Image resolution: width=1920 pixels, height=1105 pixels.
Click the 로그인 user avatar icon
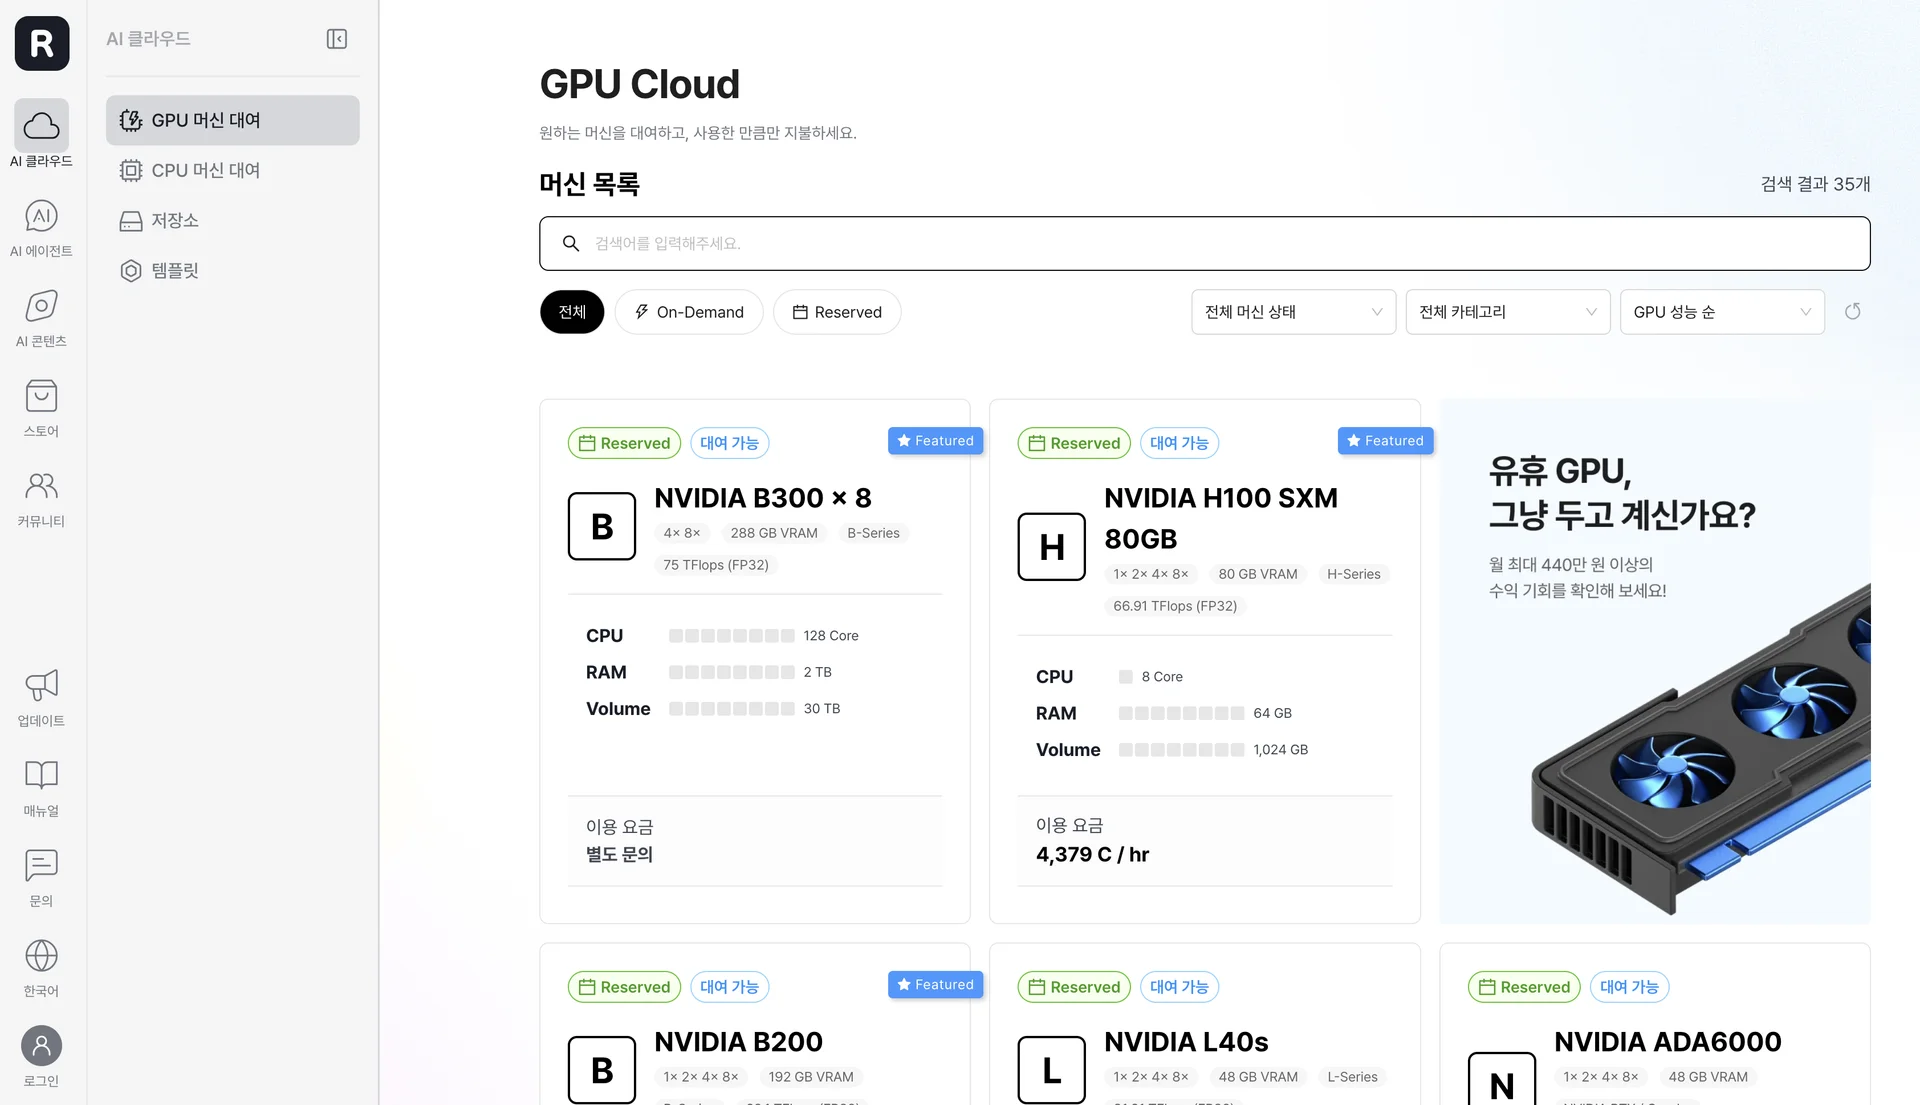point(41,1047)
